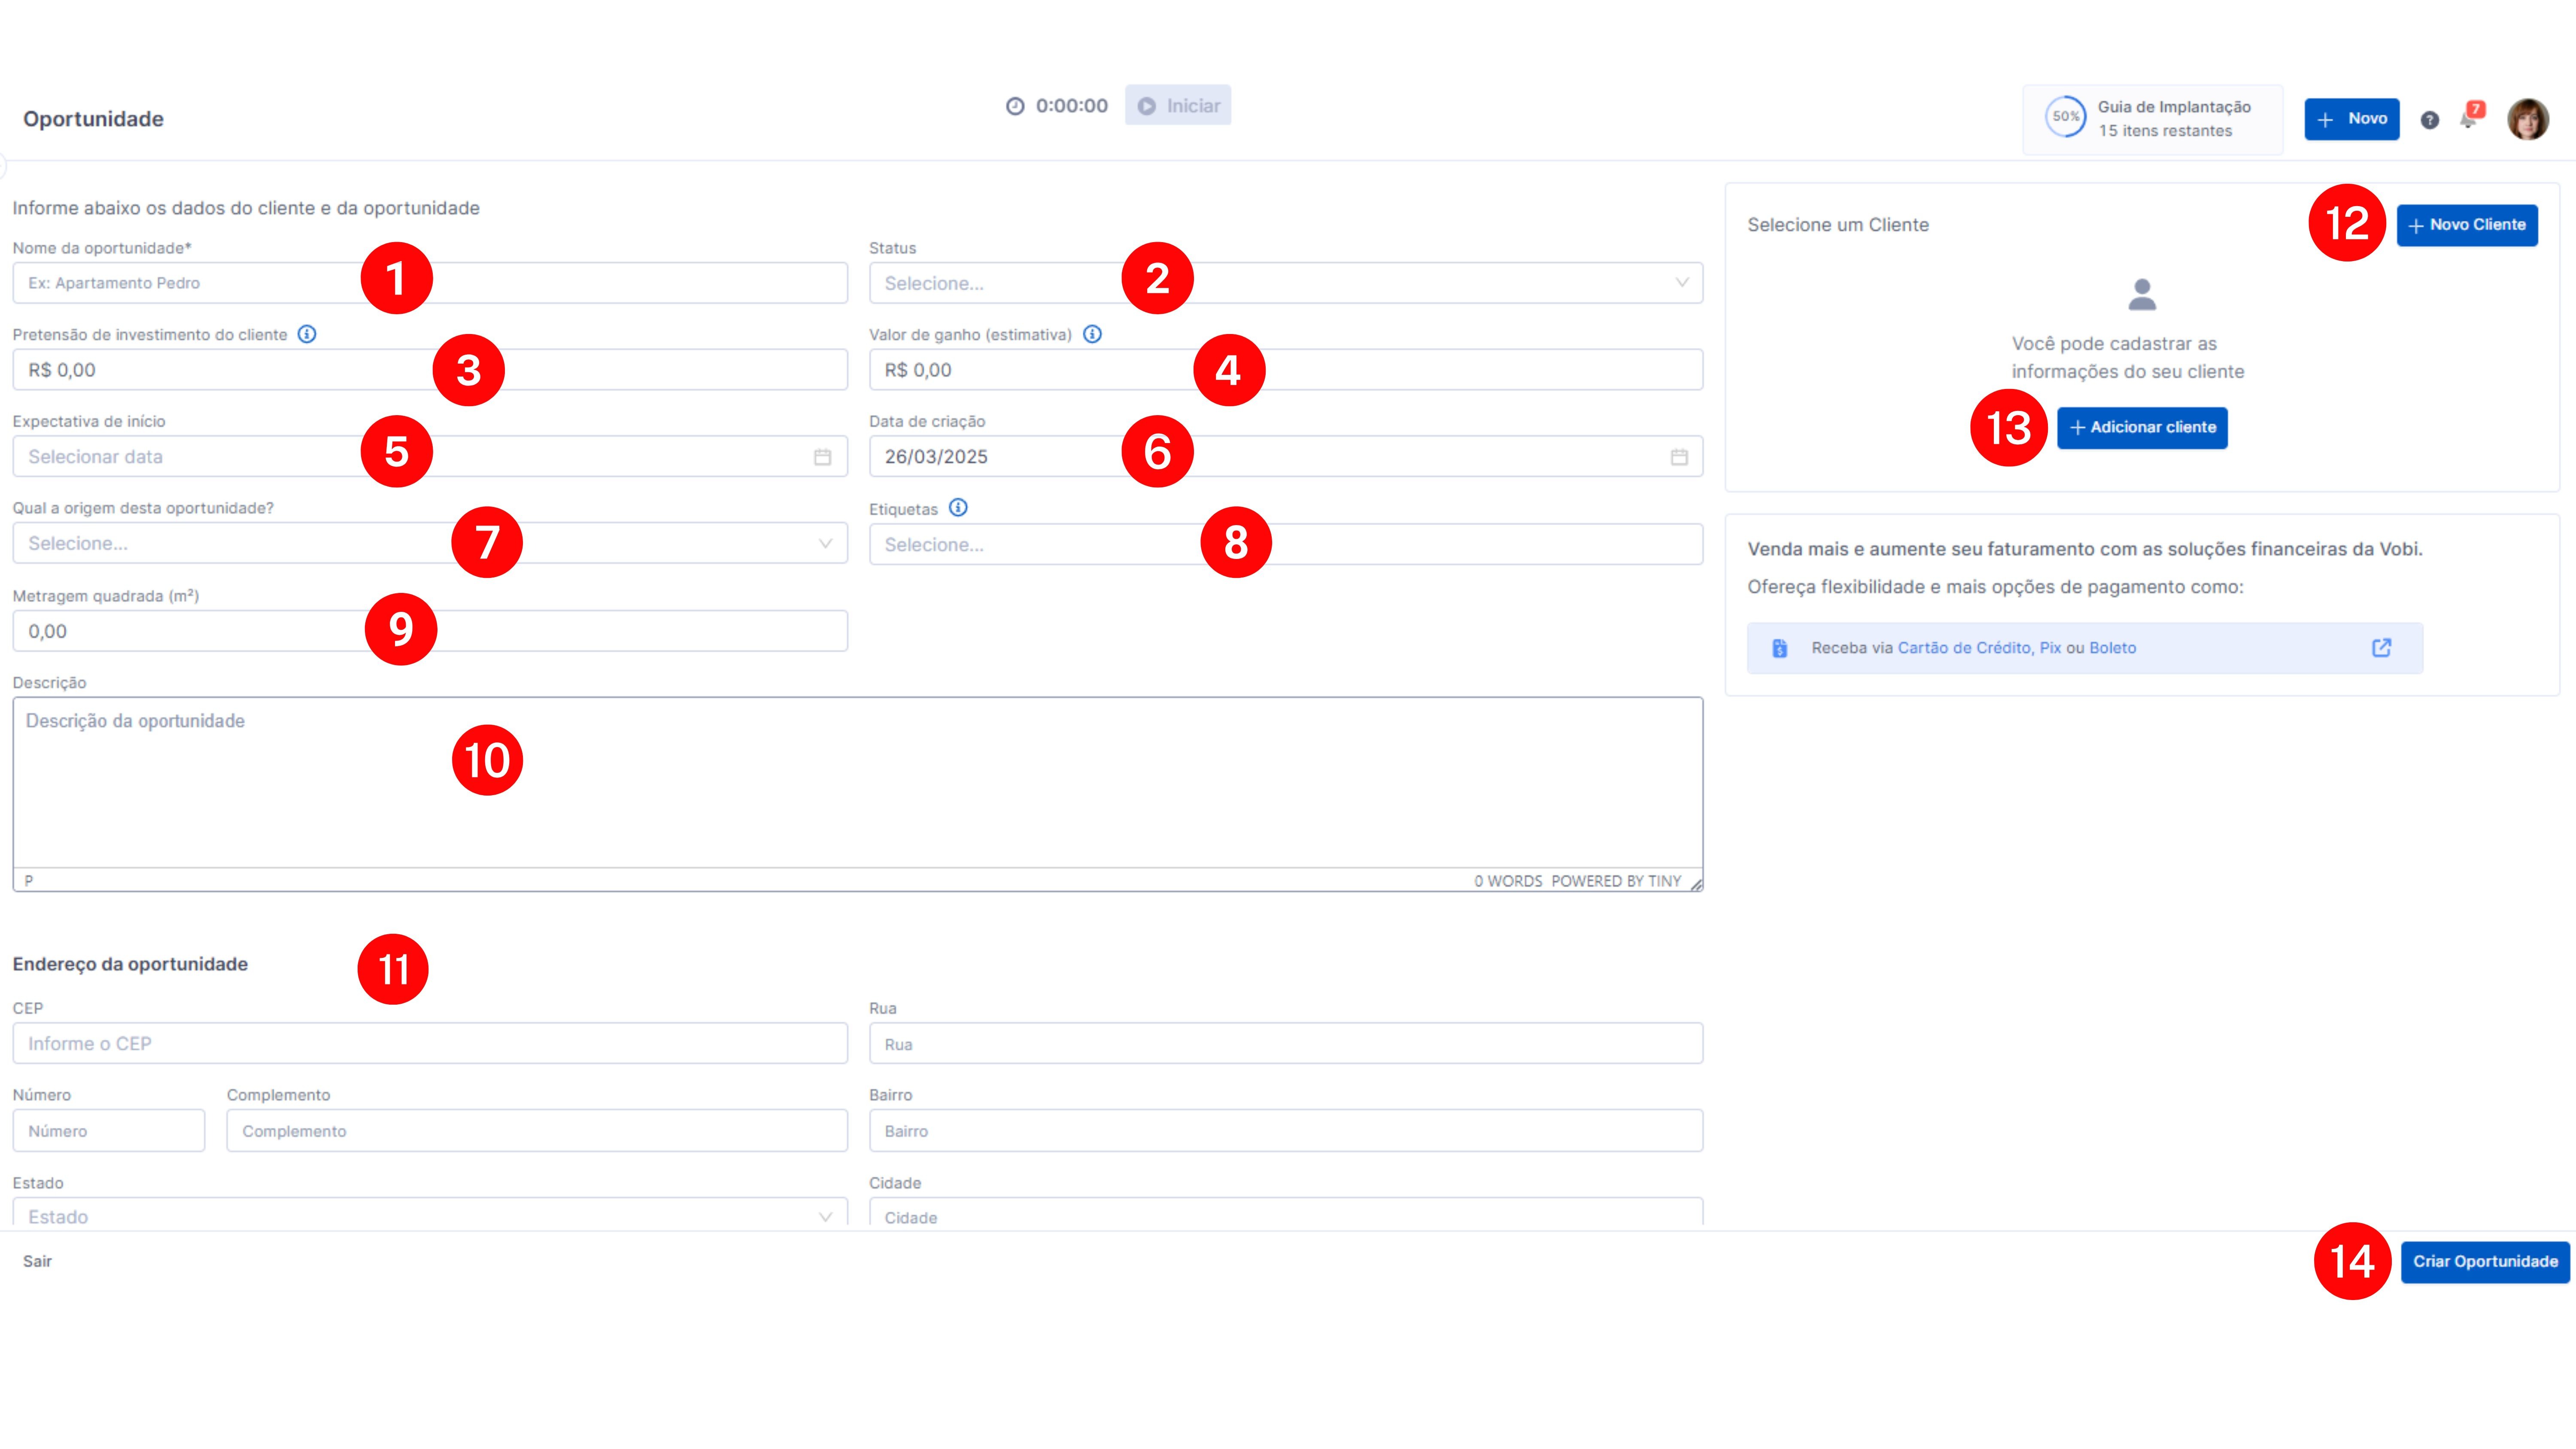Open the user profile avatar
The width and height of the screenshot is (2576, 1449).
(x=2527, y=119)
